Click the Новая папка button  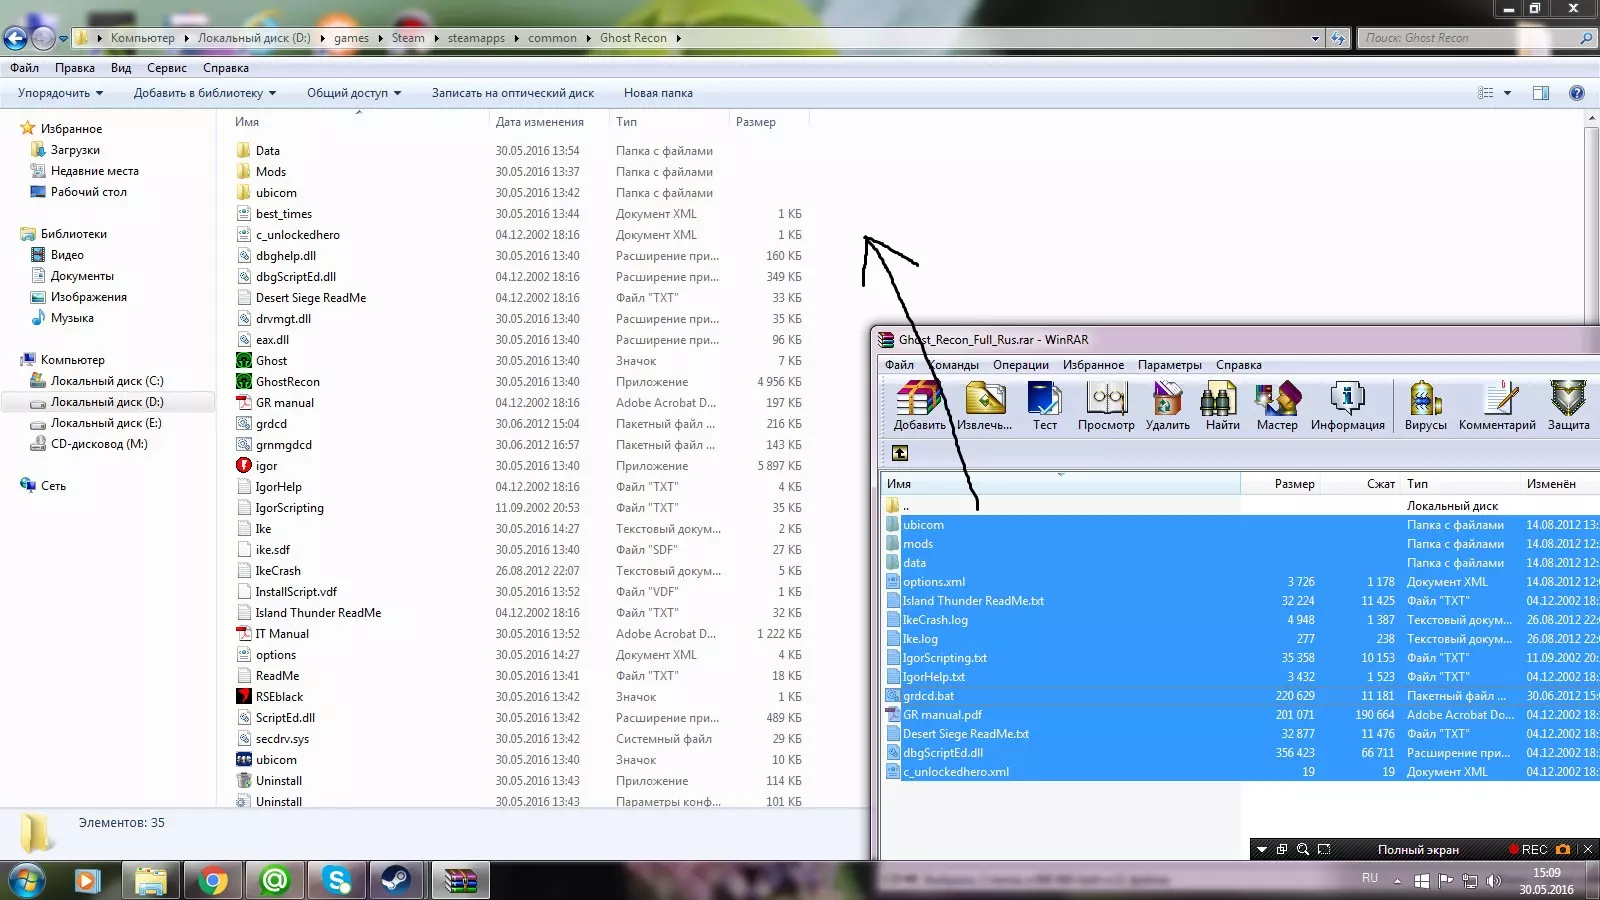pos(658,93)
